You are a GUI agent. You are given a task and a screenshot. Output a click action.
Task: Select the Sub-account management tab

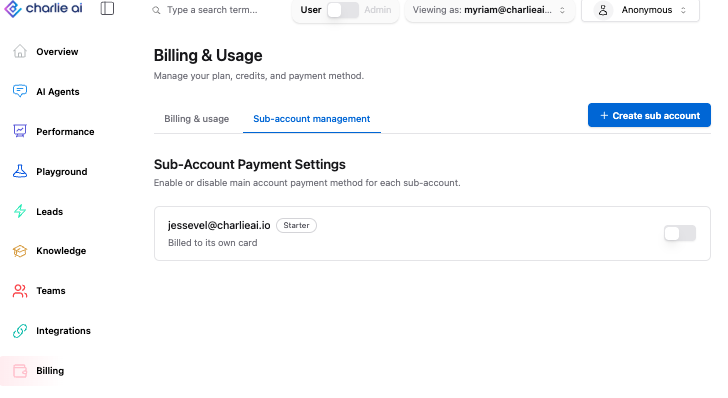[312, 119]
